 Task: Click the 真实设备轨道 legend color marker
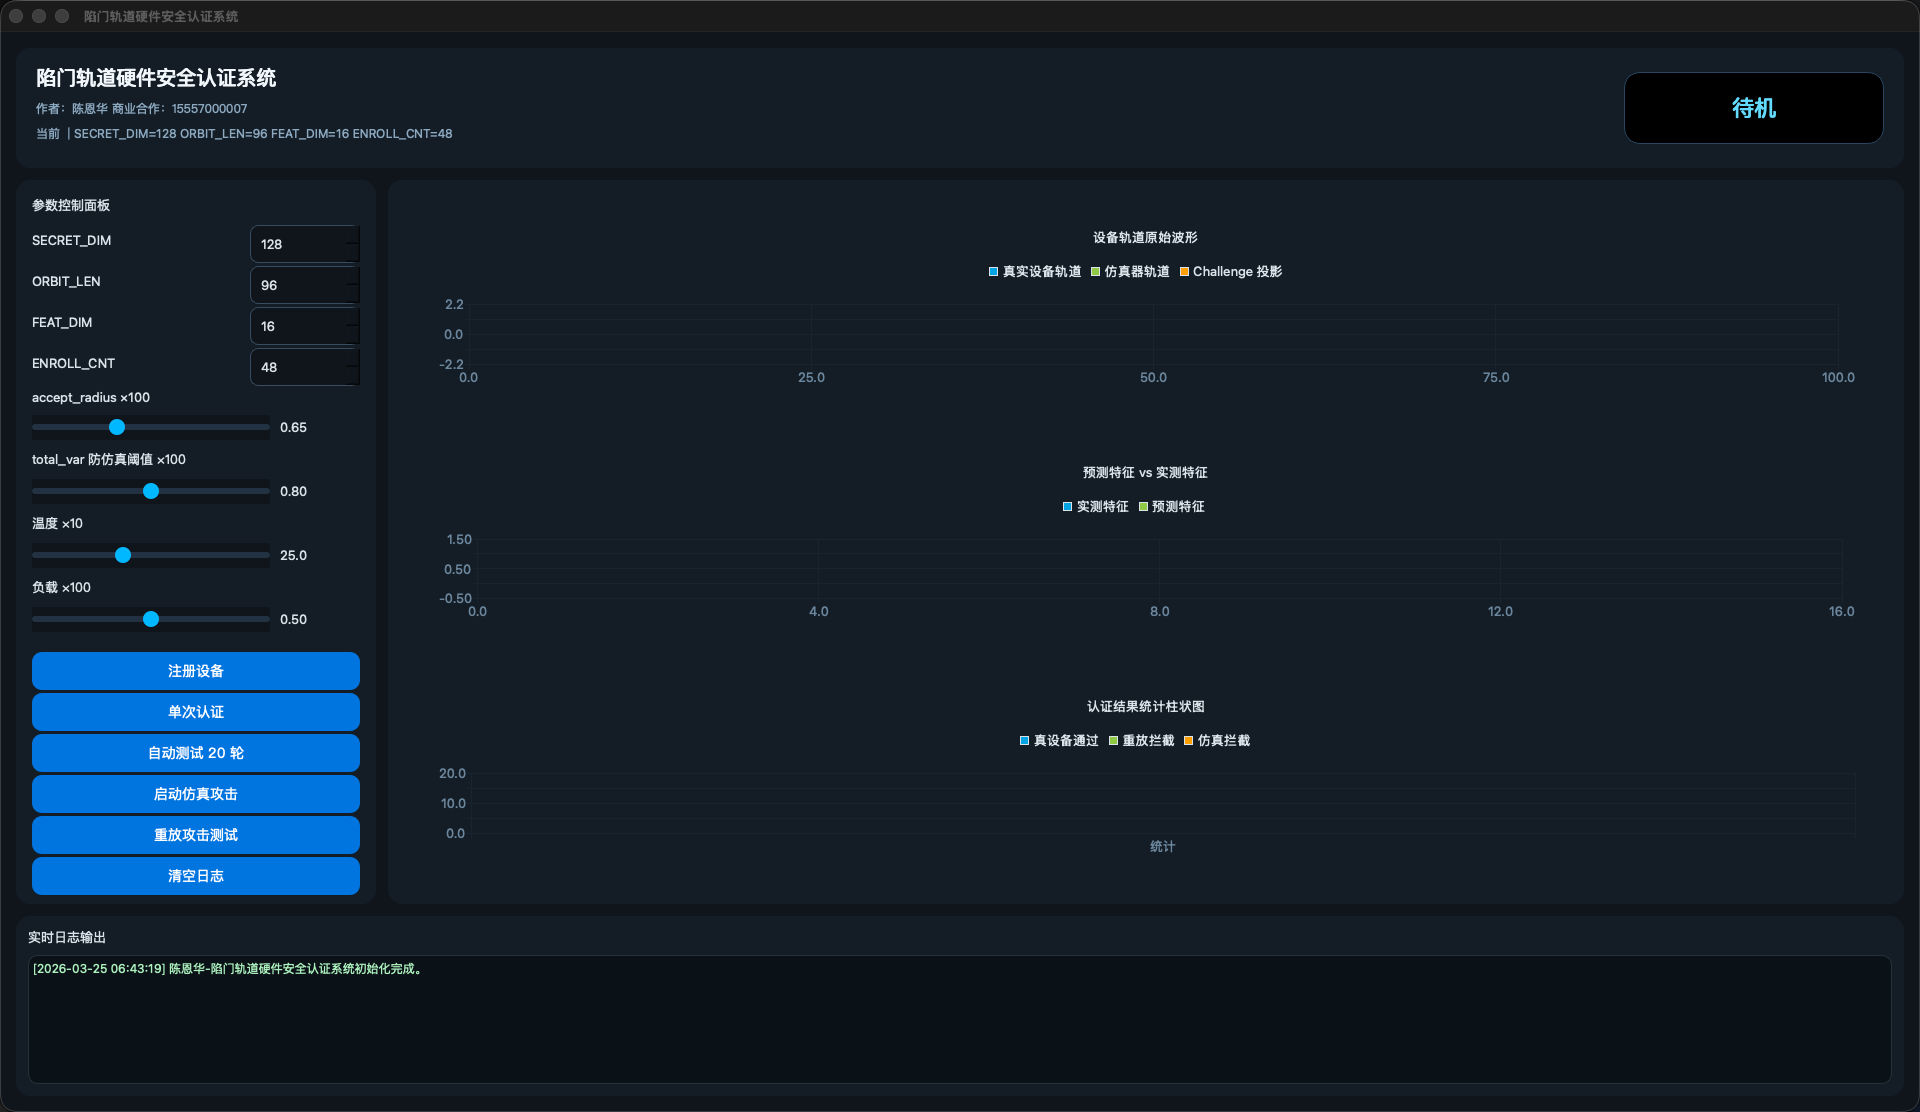993,272
